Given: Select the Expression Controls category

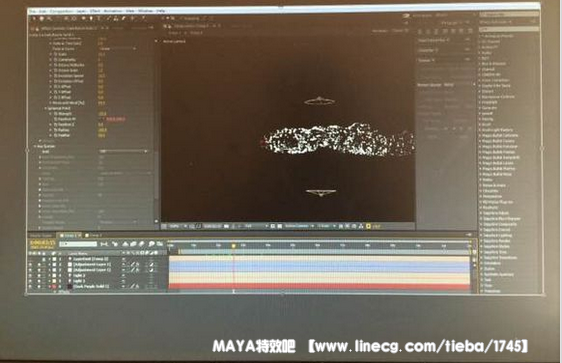Looking at the screenshot, I should pos(499,97).
